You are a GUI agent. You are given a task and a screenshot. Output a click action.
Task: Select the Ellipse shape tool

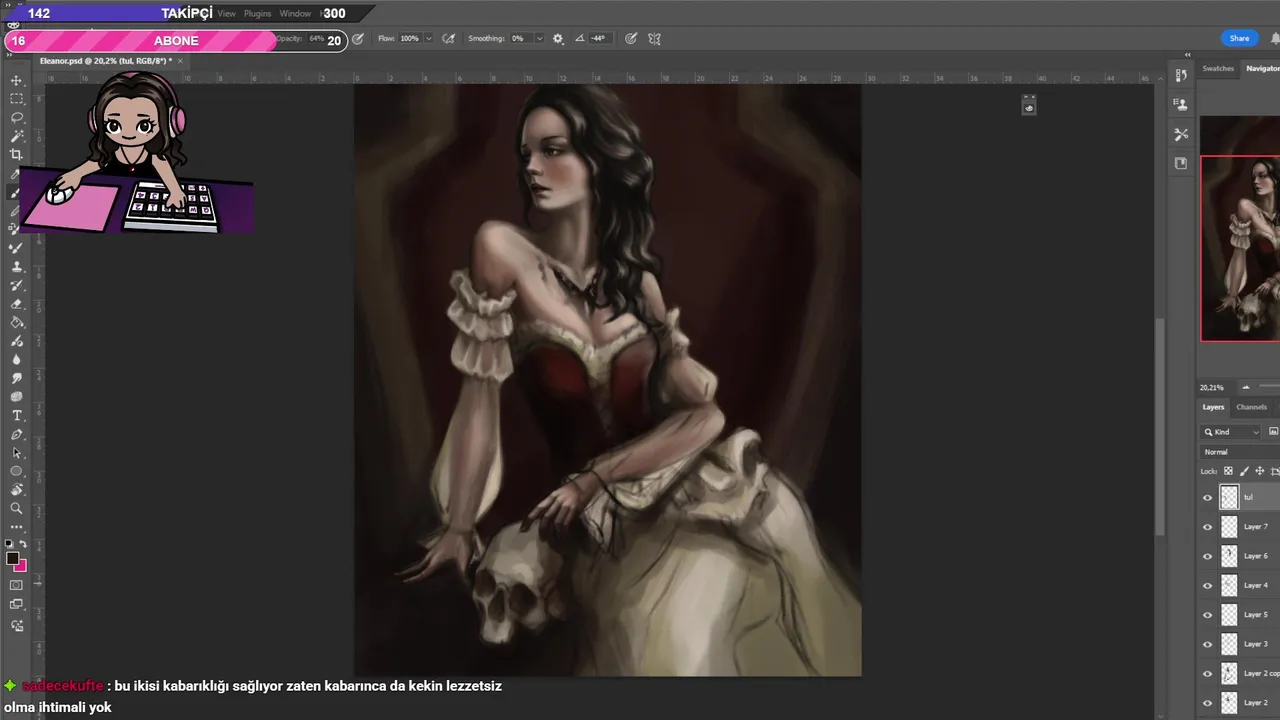click(x=16, y=471)
